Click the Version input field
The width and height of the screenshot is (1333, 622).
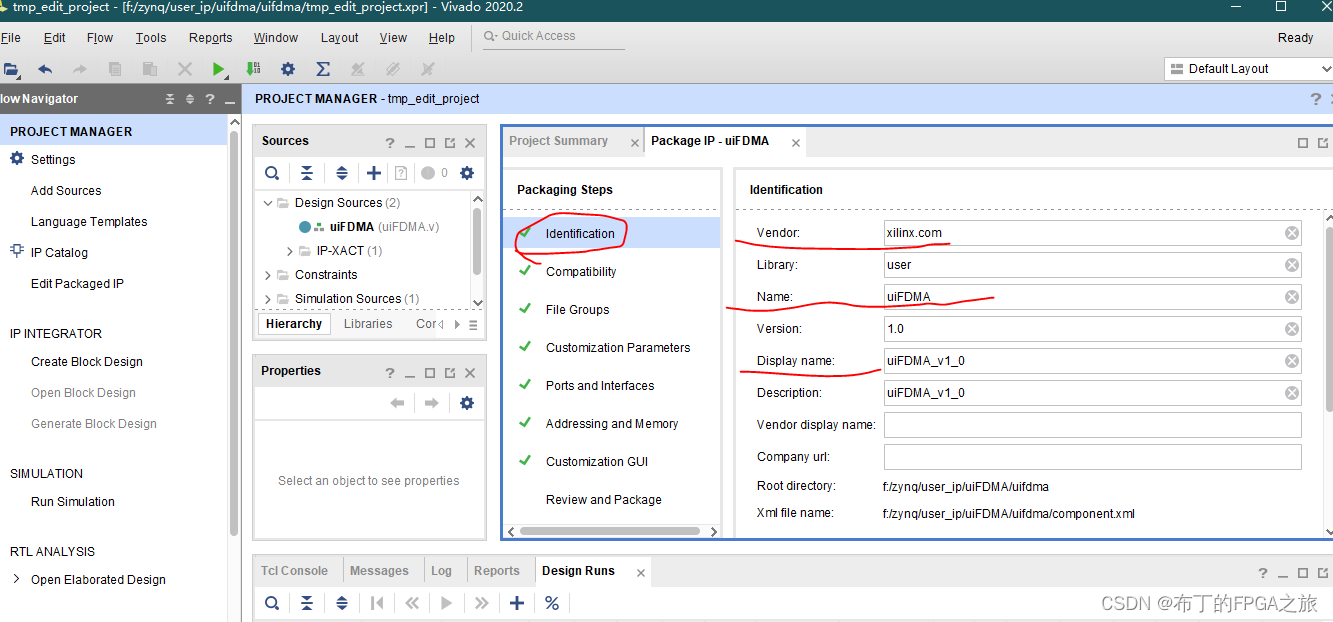(x=1092, y=329)
